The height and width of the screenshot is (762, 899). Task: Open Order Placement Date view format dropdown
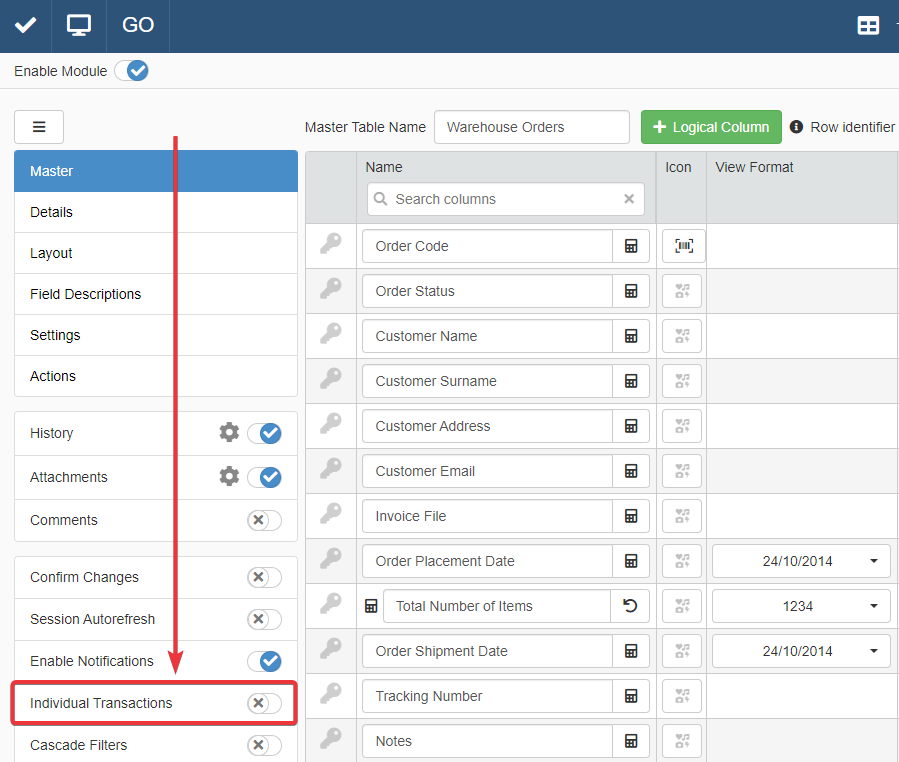801,561
